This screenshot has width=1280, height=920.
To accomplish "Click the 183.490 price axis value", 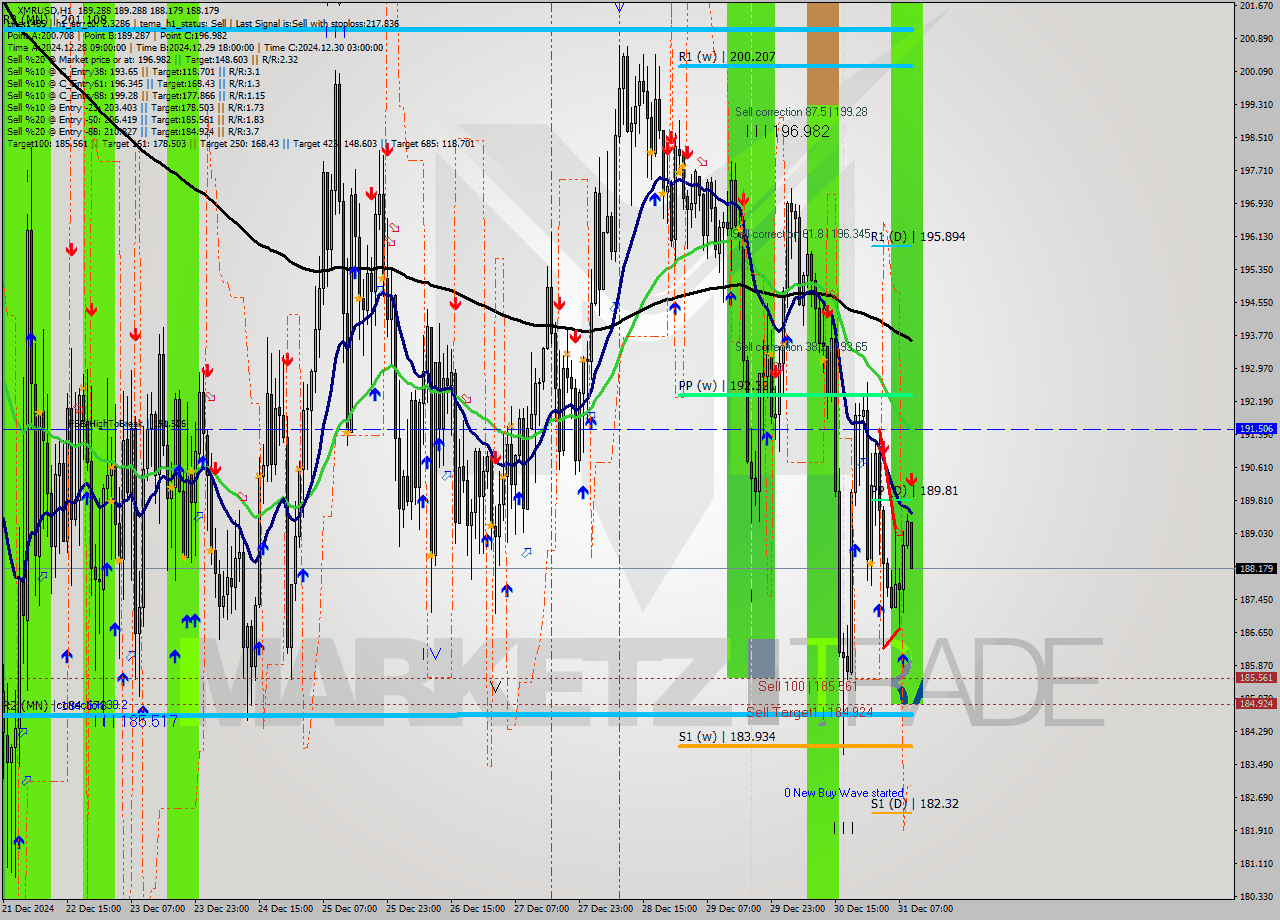I will tap(1256, 764).
